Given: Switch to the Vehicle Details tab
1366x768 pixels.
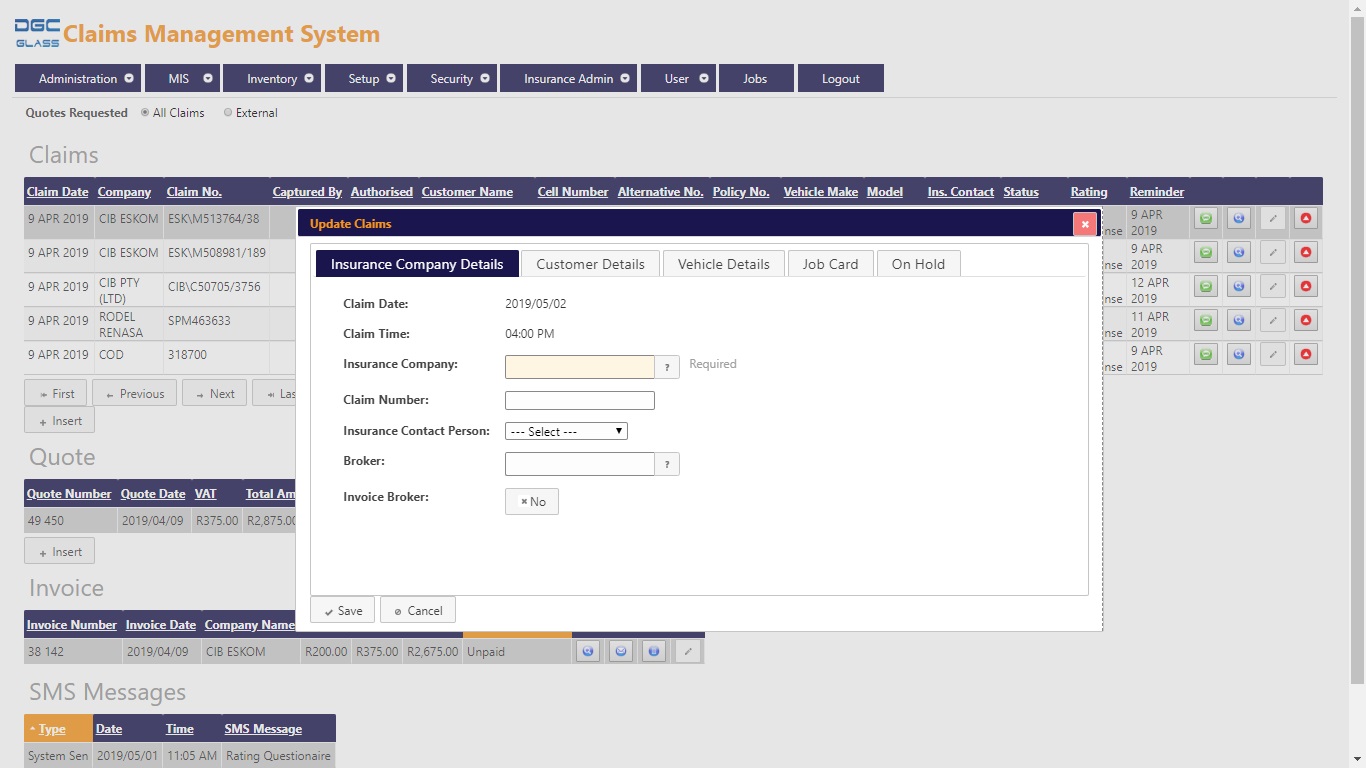Looking at the screenshot, I should point(723,263).
